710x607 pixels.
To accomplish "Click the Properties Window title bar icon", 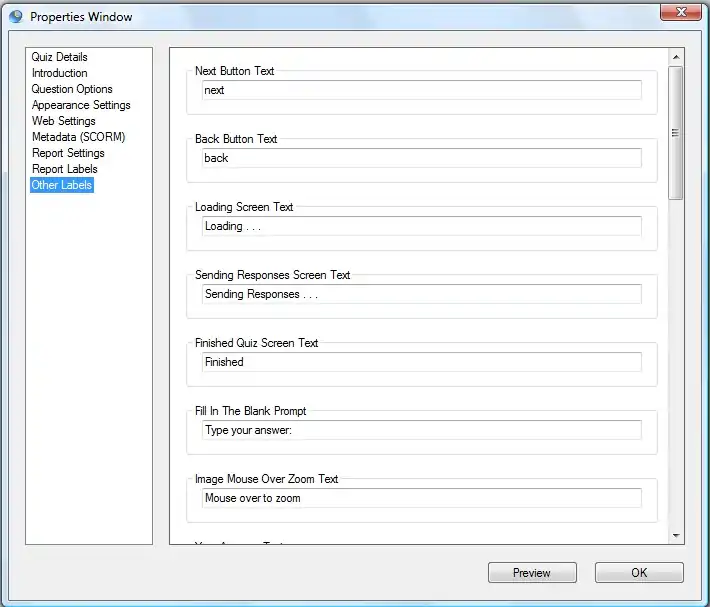I will (16, 16).
